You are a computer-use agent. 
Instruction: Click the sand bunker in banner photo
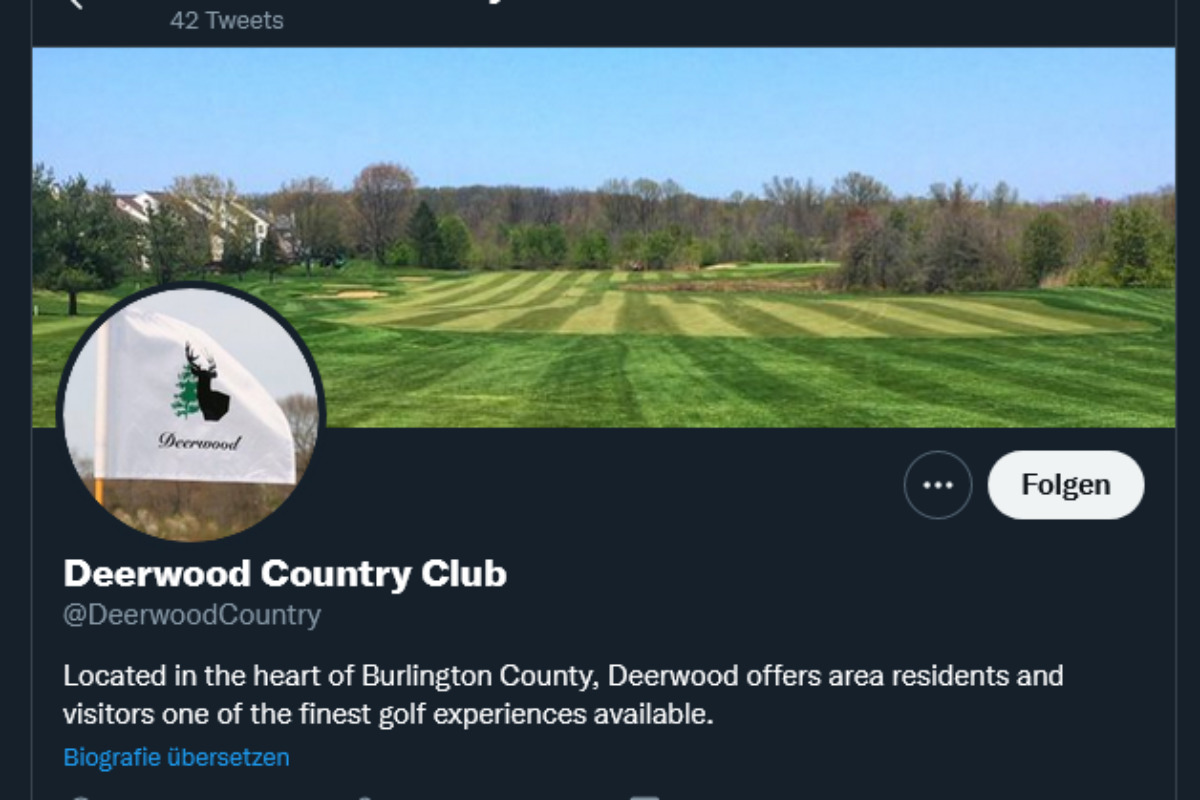click(350, 294)
